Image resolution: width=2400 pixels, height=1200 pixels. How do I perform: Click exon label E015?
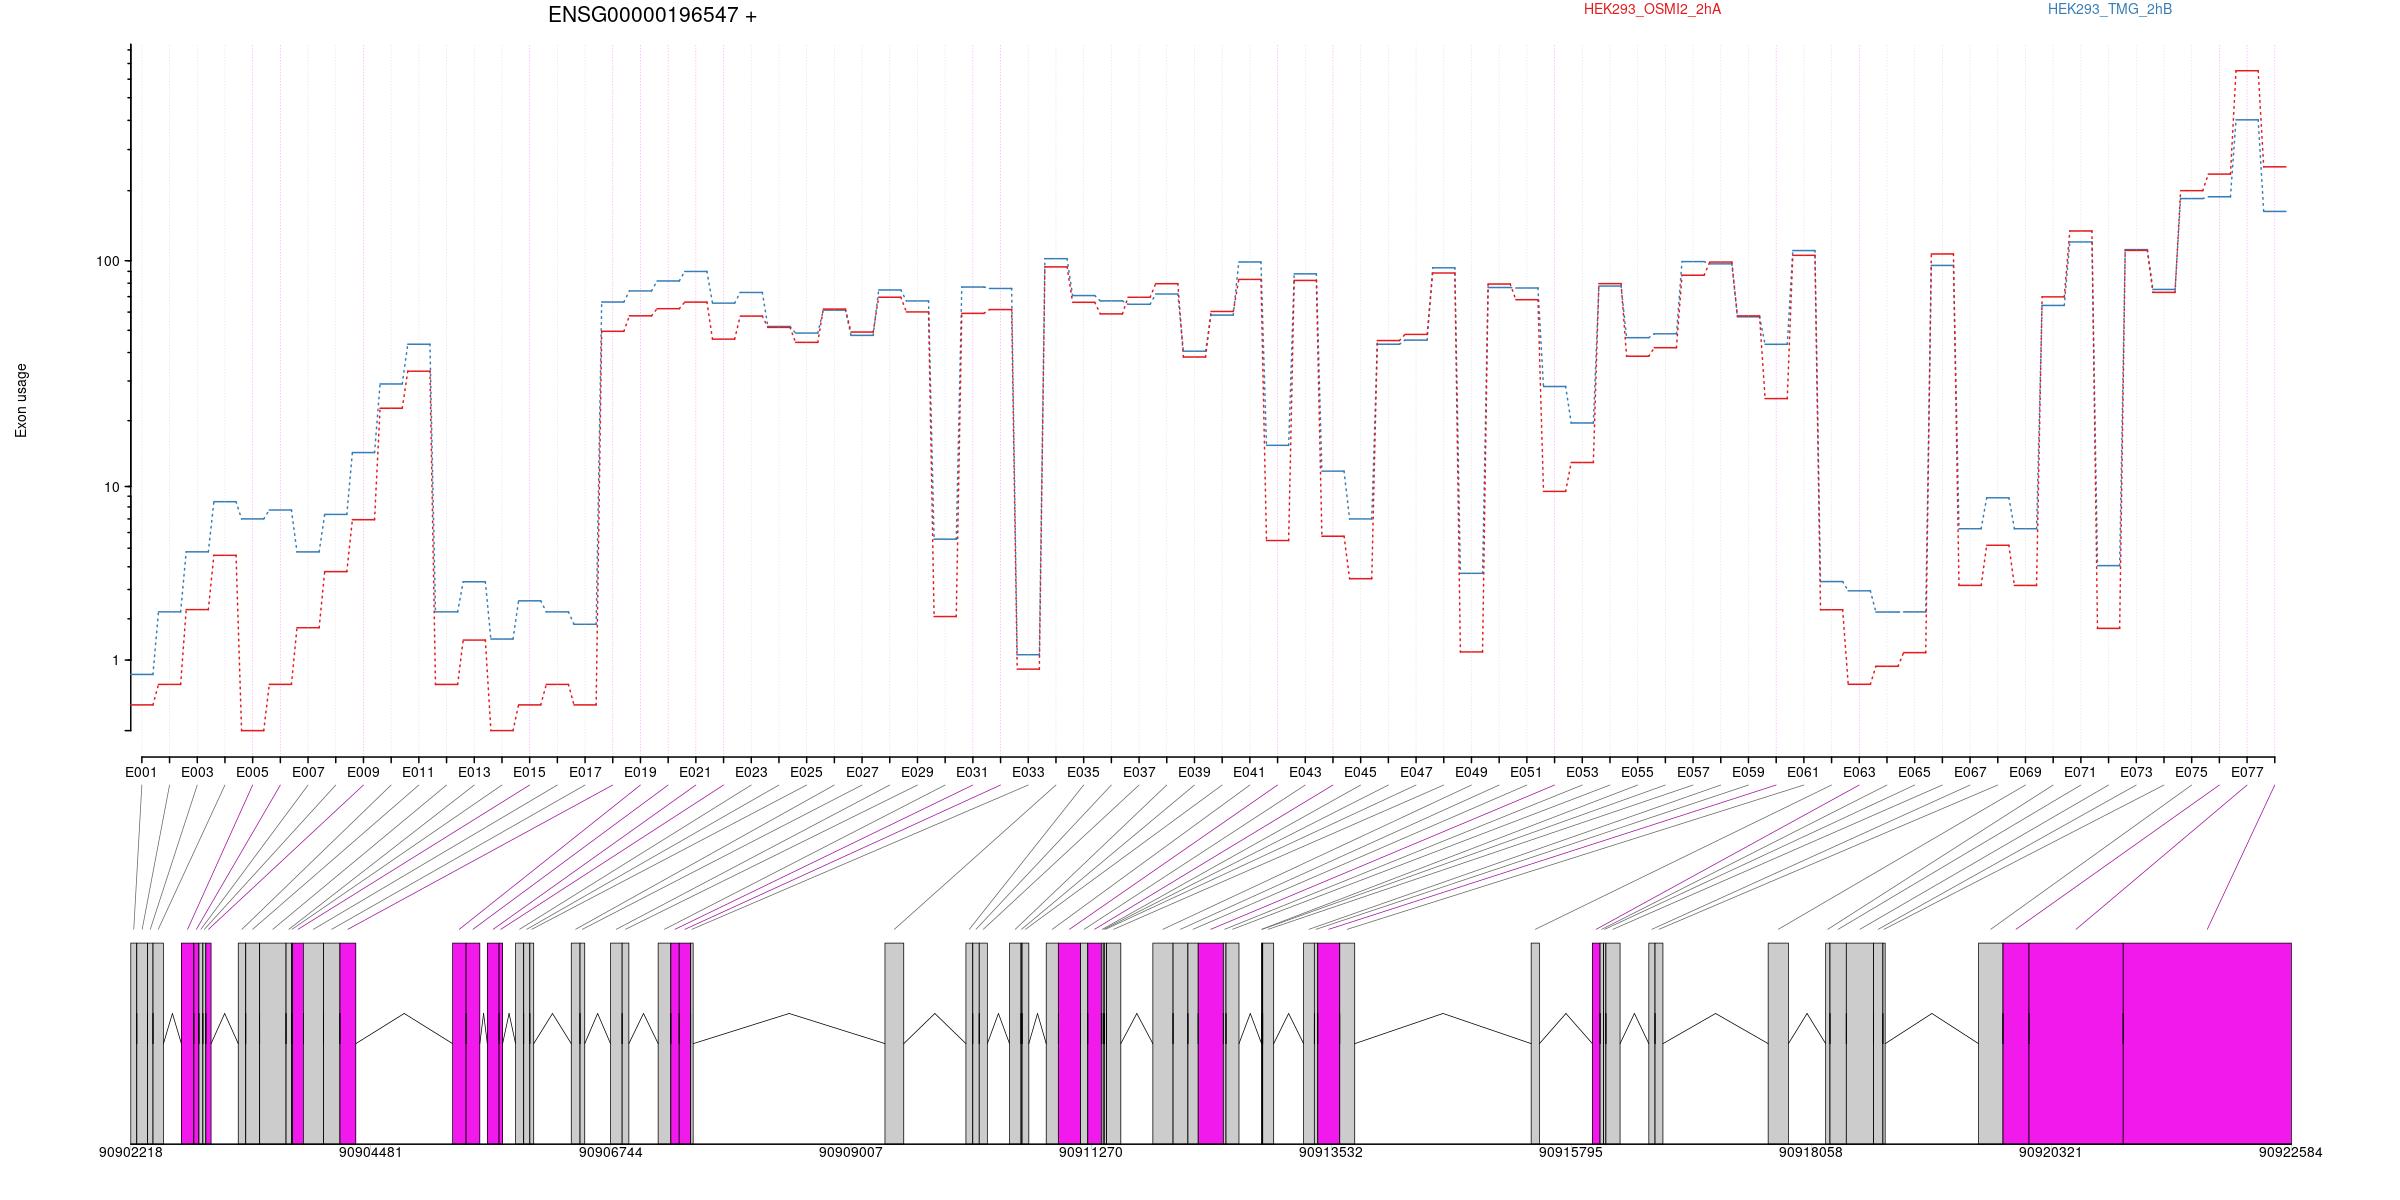(529, 772)
